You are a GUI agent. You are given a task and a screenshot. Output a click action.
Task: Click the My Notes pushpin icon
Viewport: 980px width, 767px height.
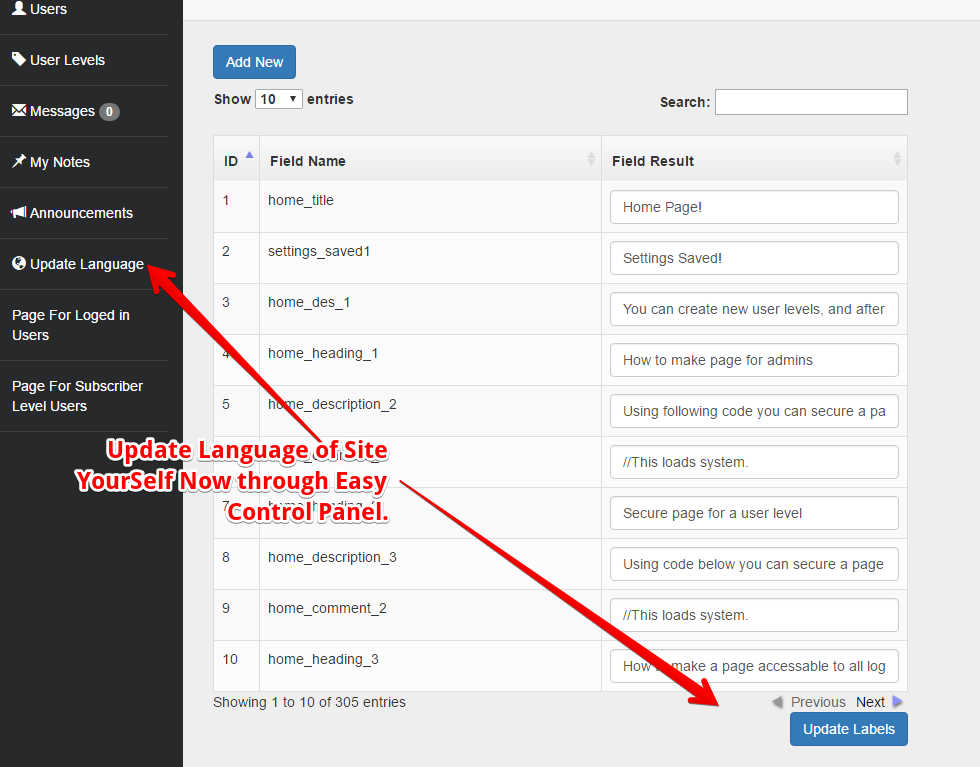tap(19, 162)
